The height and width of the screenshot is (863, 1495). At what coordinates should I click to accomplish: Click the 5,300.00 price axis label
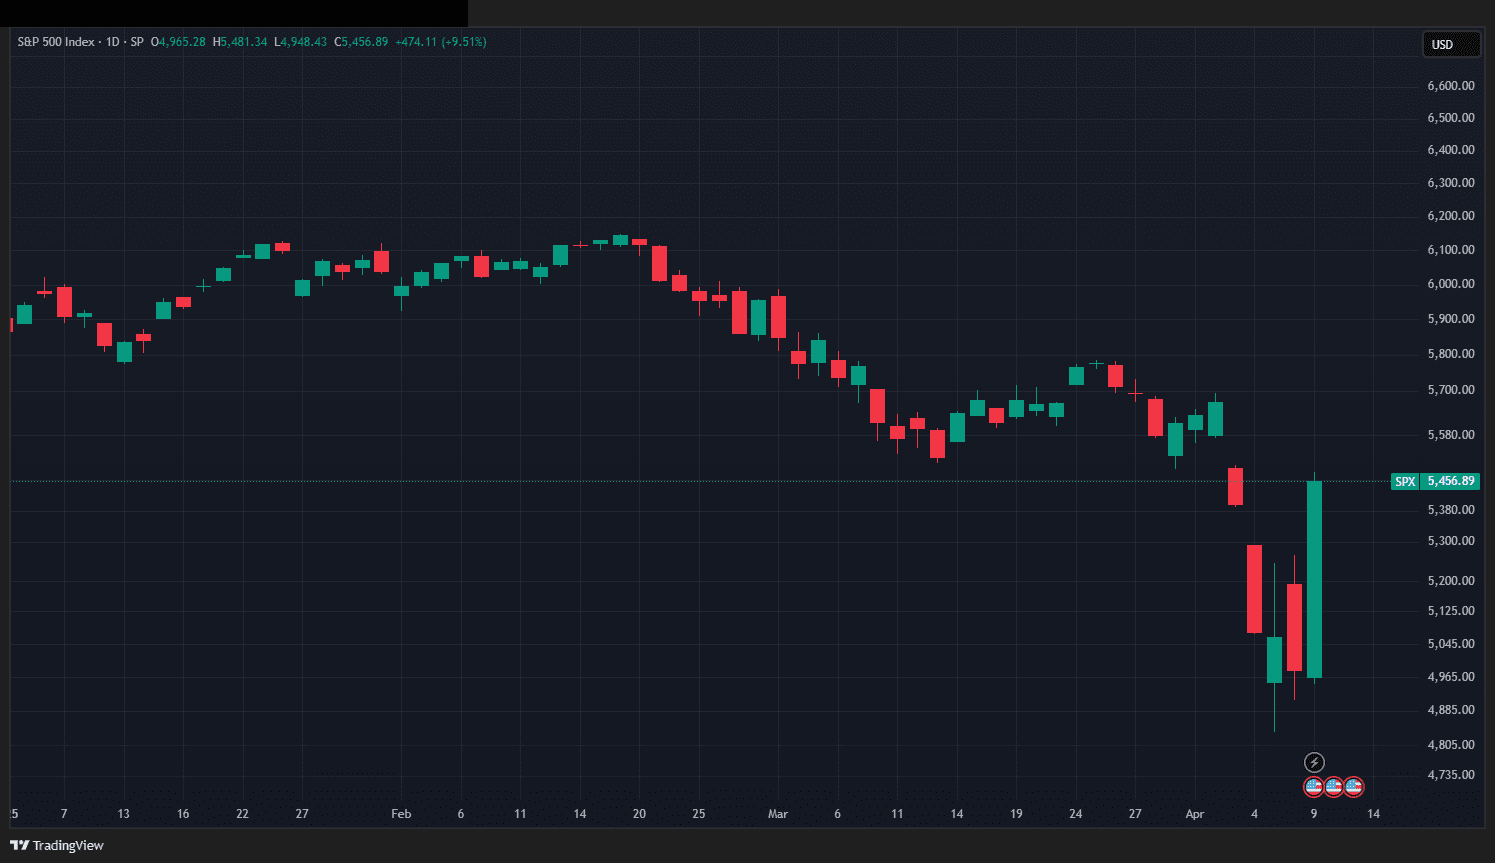coord(1451,541)
